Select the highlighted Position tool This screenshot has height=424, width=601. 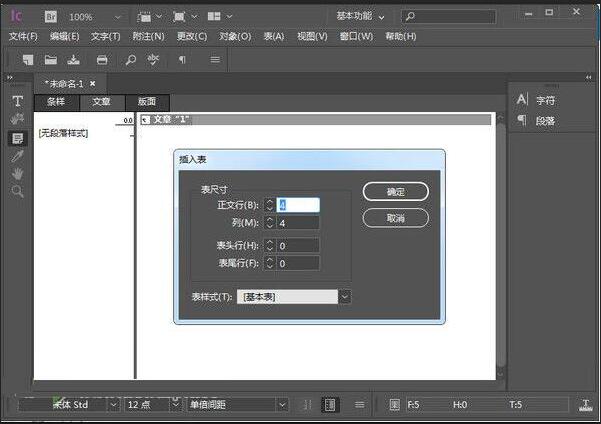pyautogui.click(x=17, y=138)
